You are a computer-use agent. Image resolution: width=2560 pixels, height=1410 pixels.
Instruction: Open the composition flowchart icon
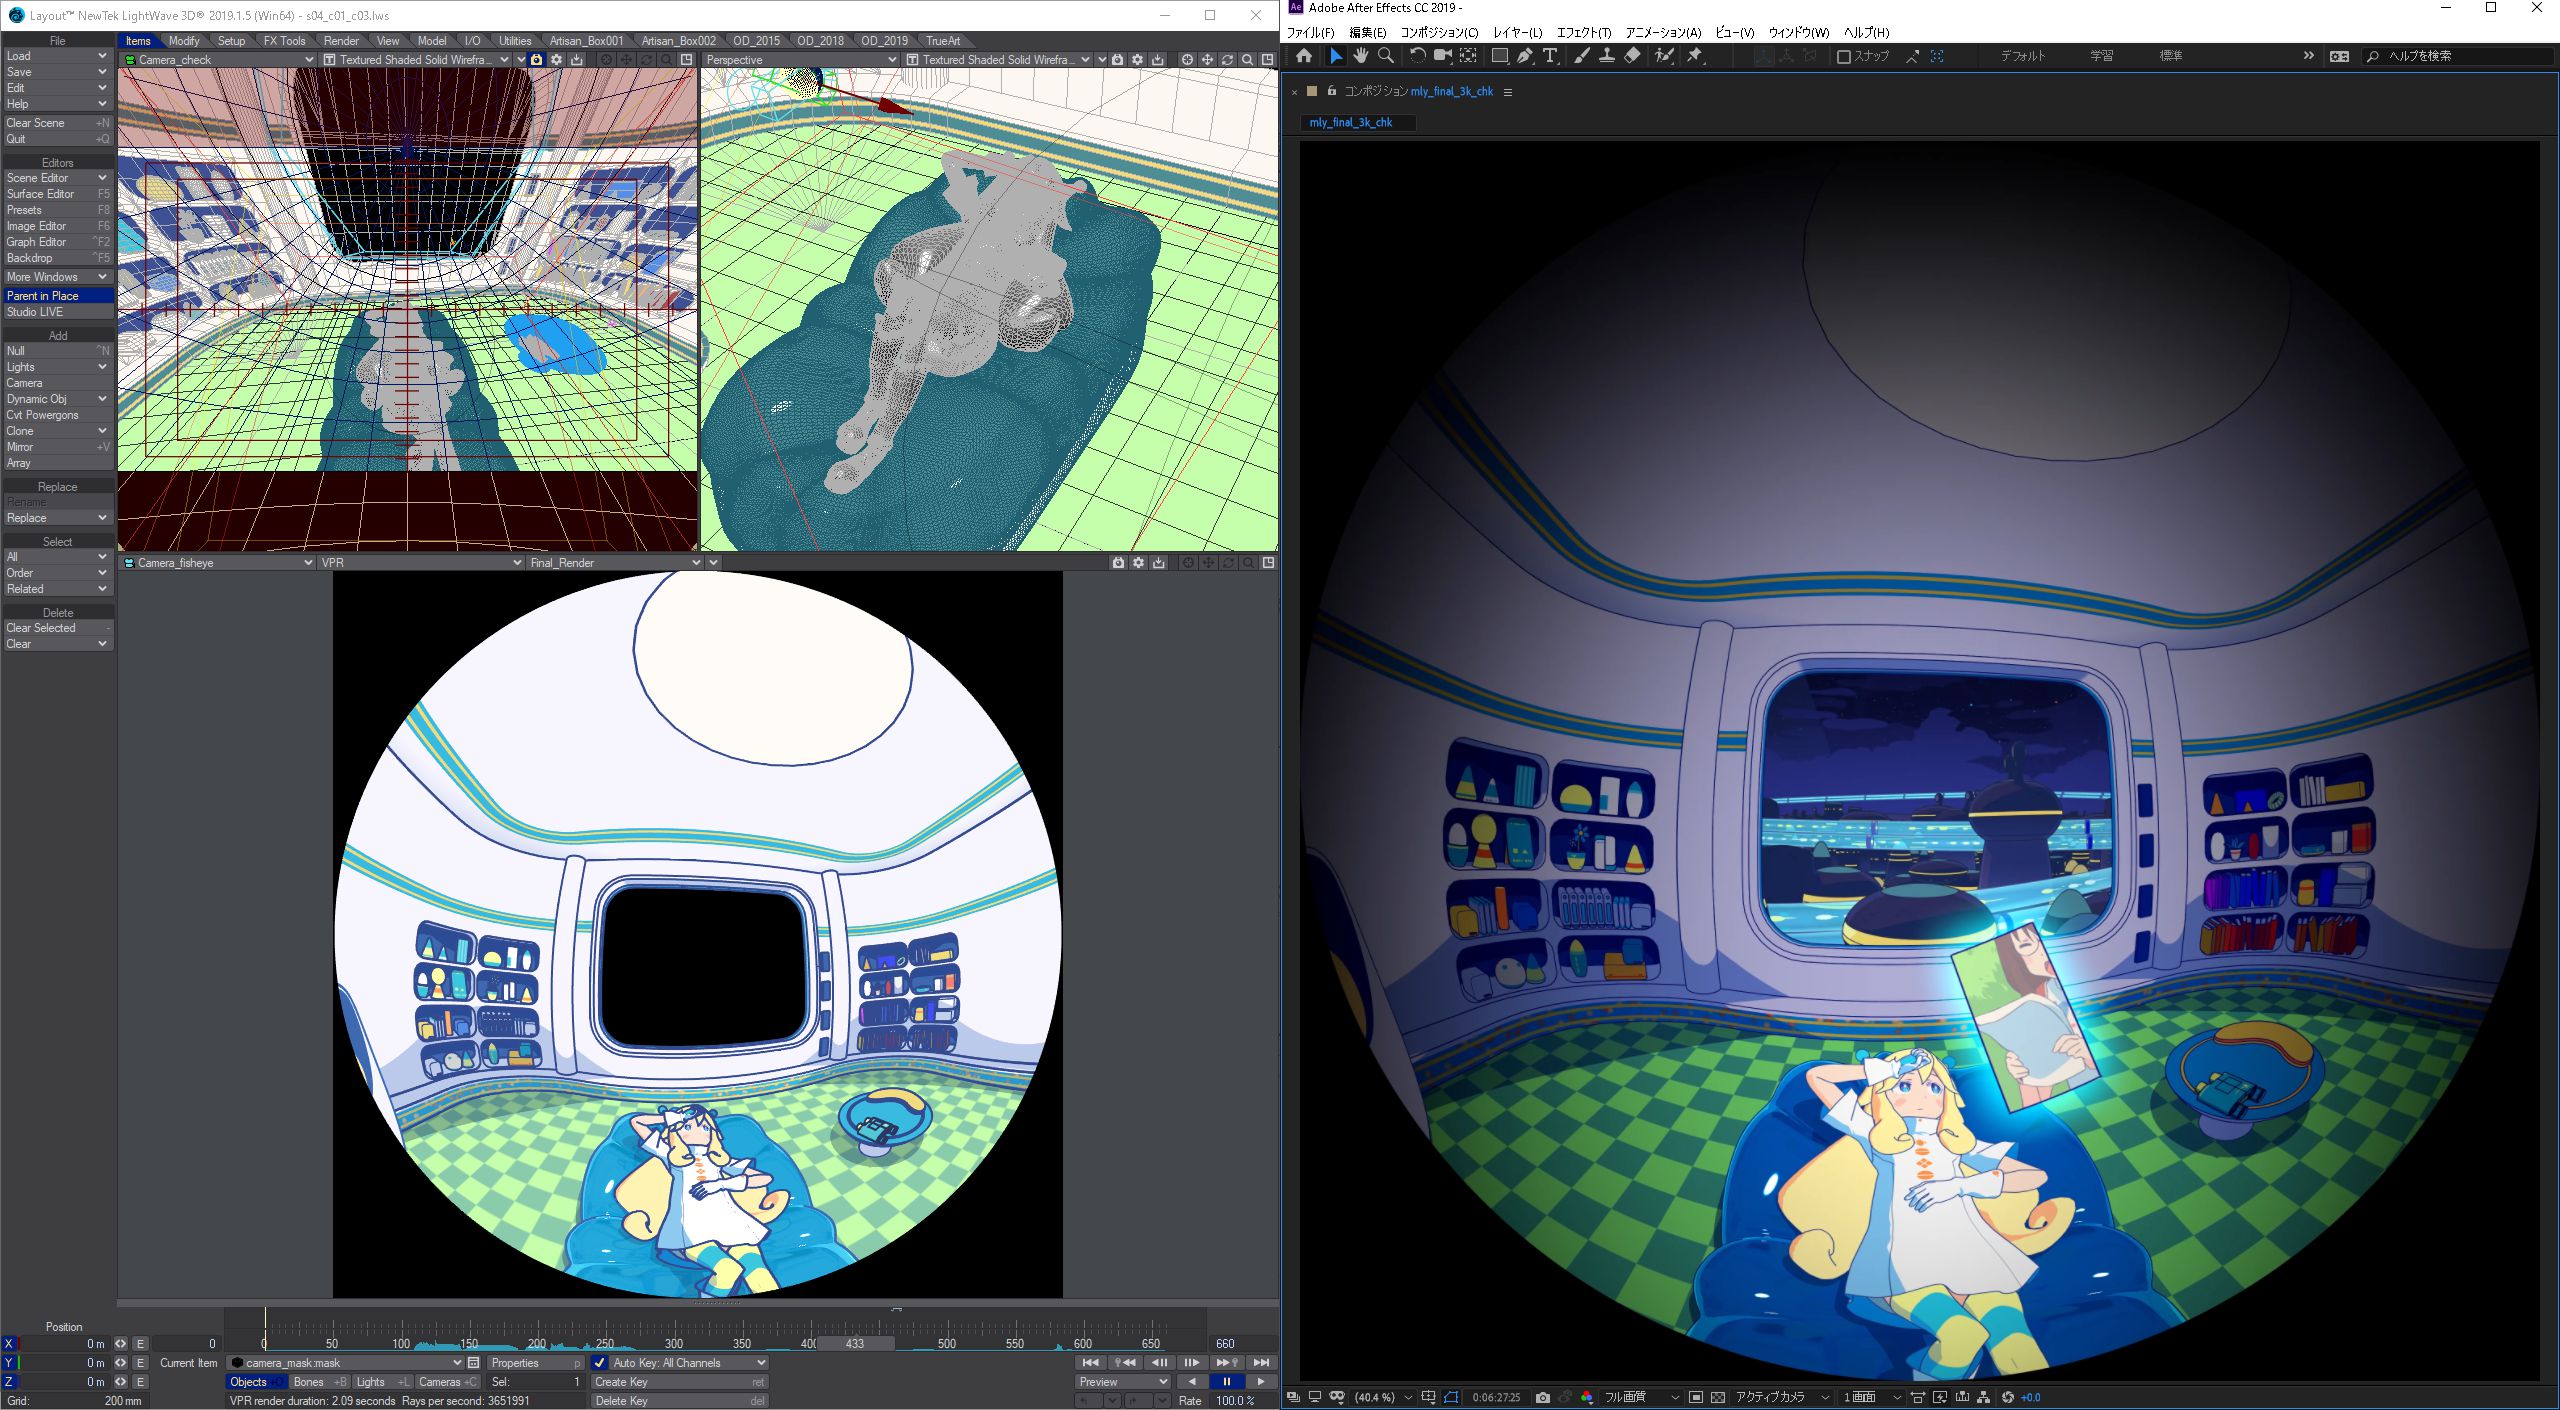1983,1397
